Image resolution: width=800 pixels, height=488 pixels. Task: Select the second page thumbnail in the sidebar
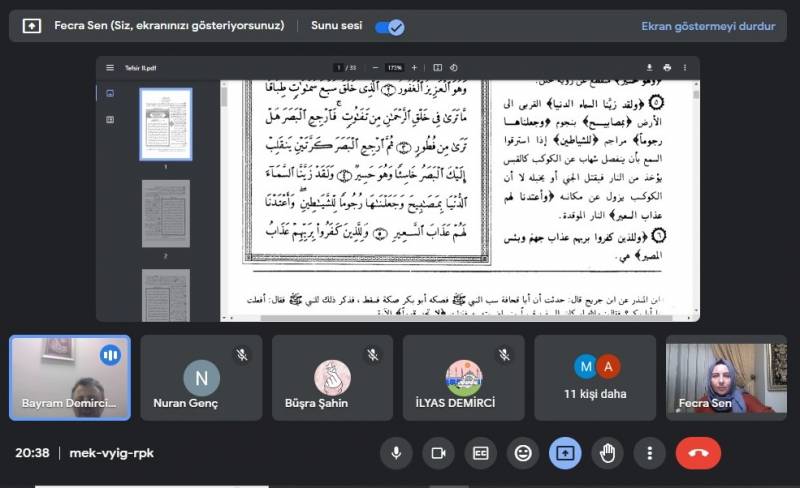pos(165,214)
